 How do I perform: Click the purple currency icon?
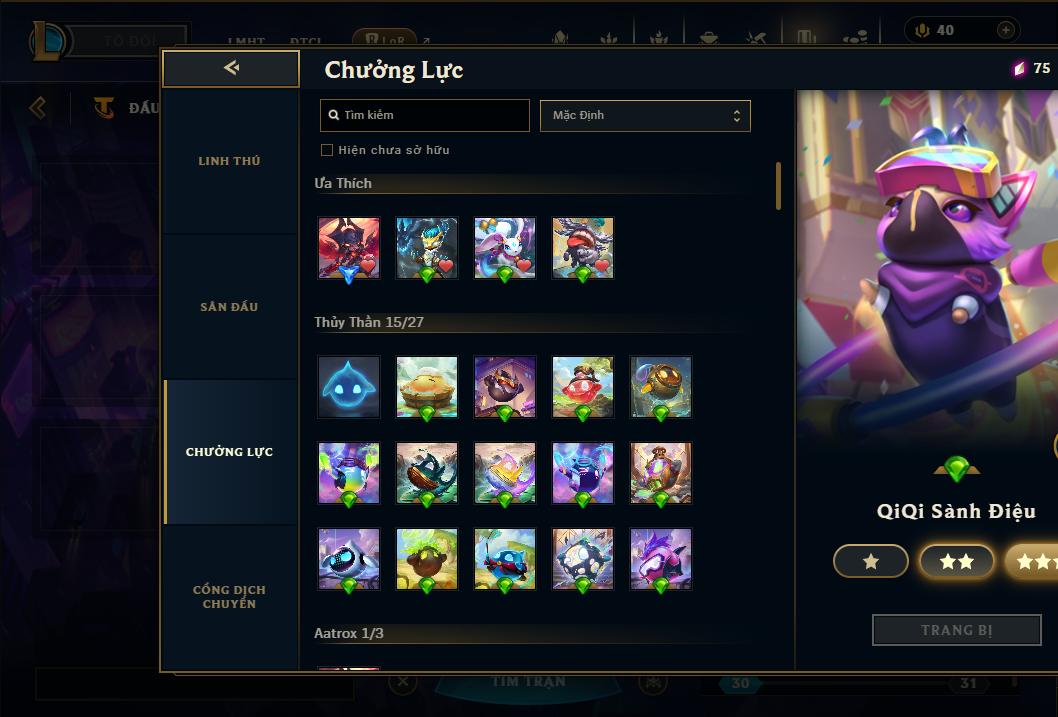(1019, 68)
